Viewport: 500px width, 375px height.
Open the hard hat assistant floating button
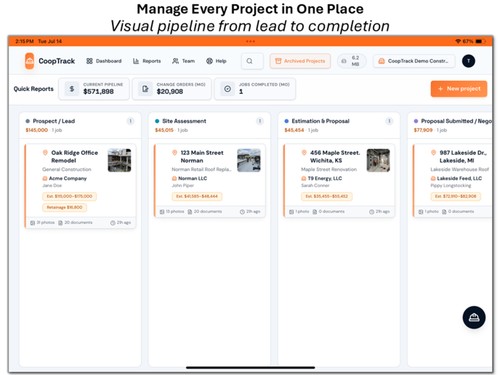coord(474,317)
